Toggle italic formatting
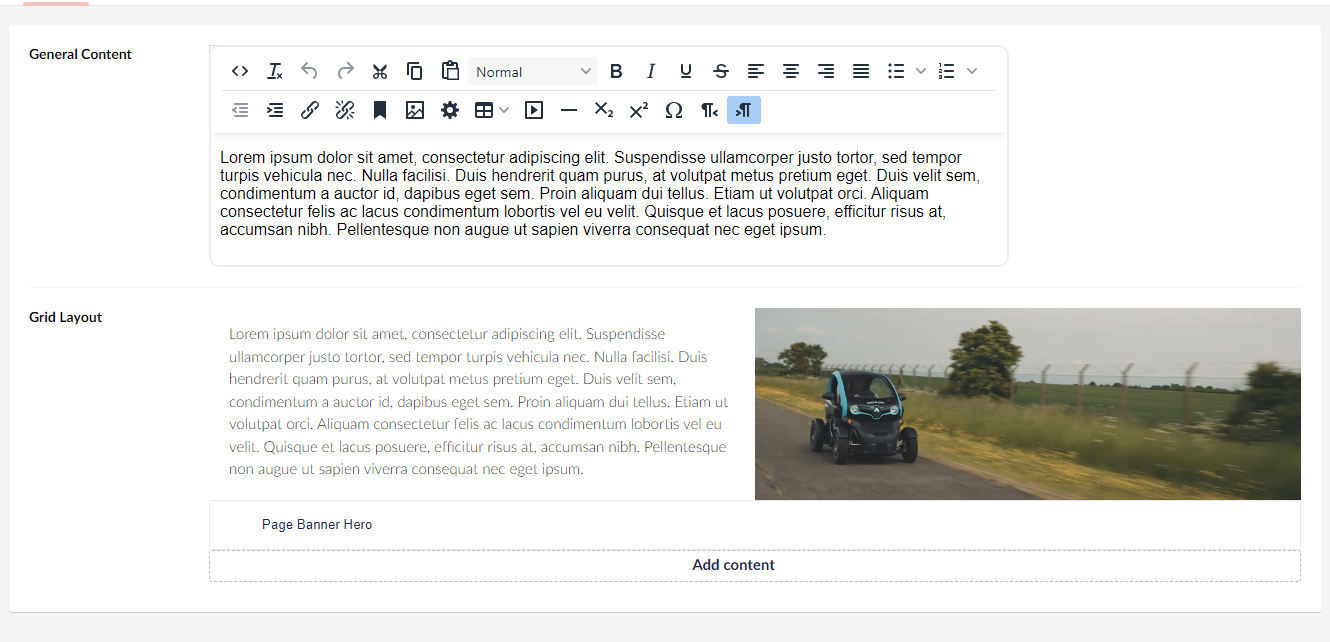This screenshot has height=642, width=1330. pyautogui.click(x=651, y=71)
